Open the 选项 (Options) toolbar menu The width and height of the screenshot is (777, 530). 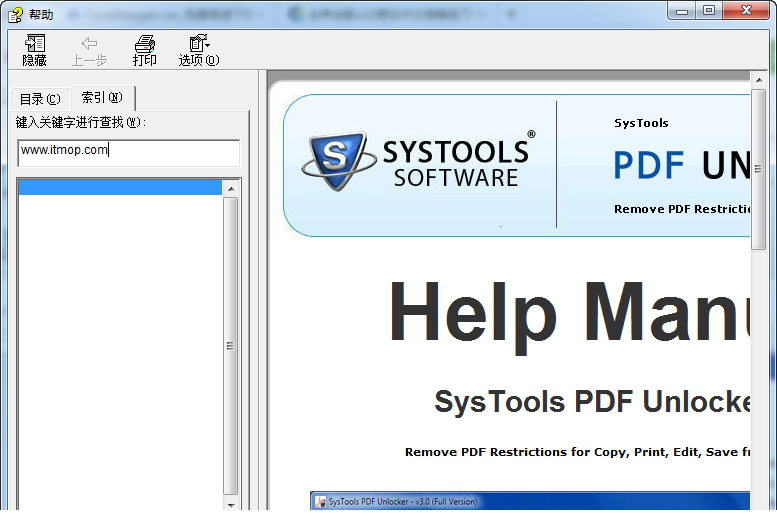199,50
